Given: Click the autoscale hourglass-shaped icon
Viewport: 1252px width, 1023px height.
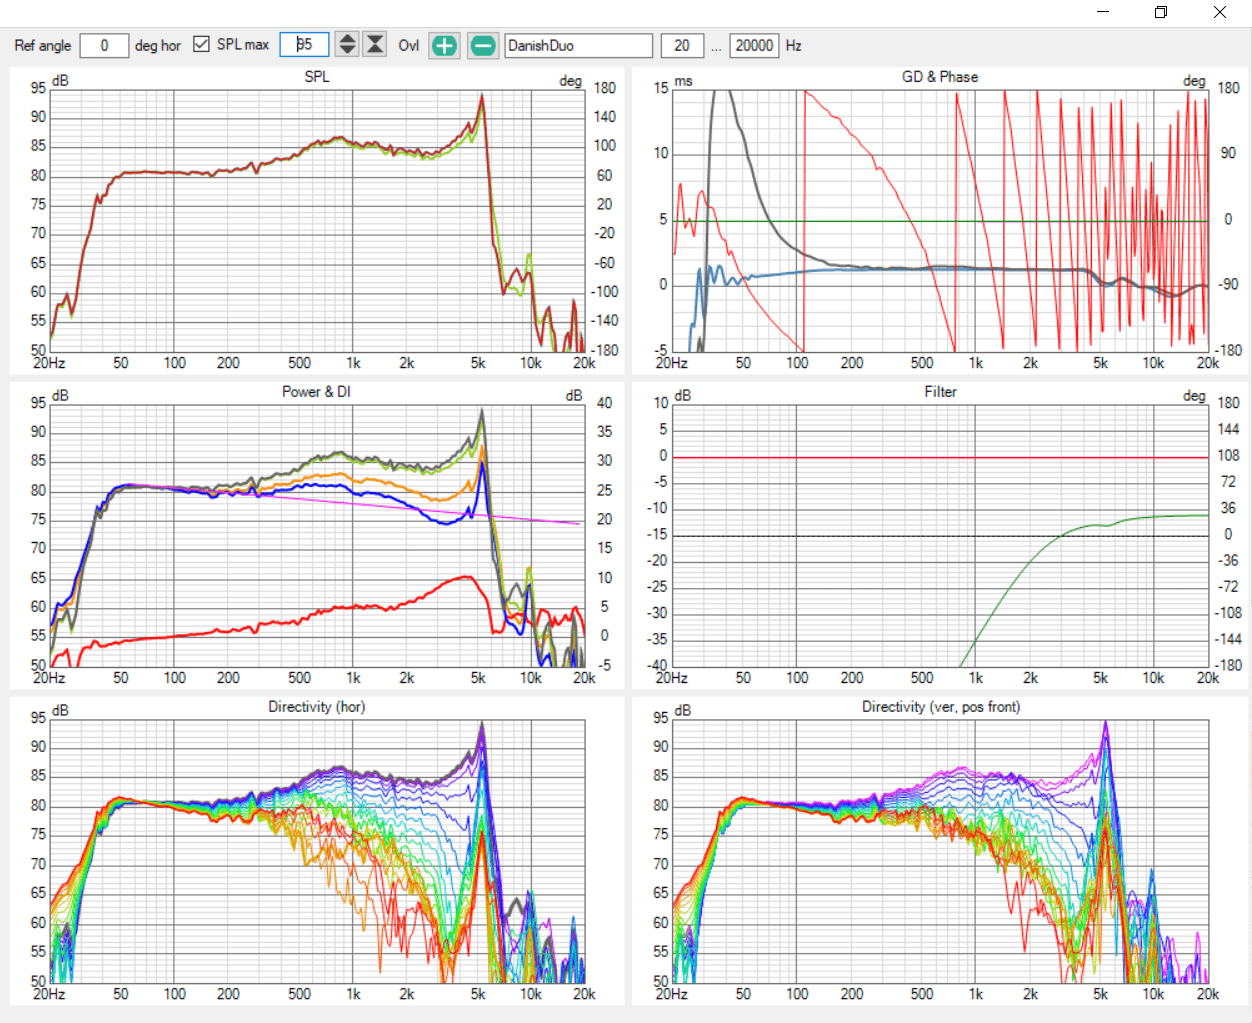Looking at the screenshot, I should pyautogui.click(x=375, y=44).
